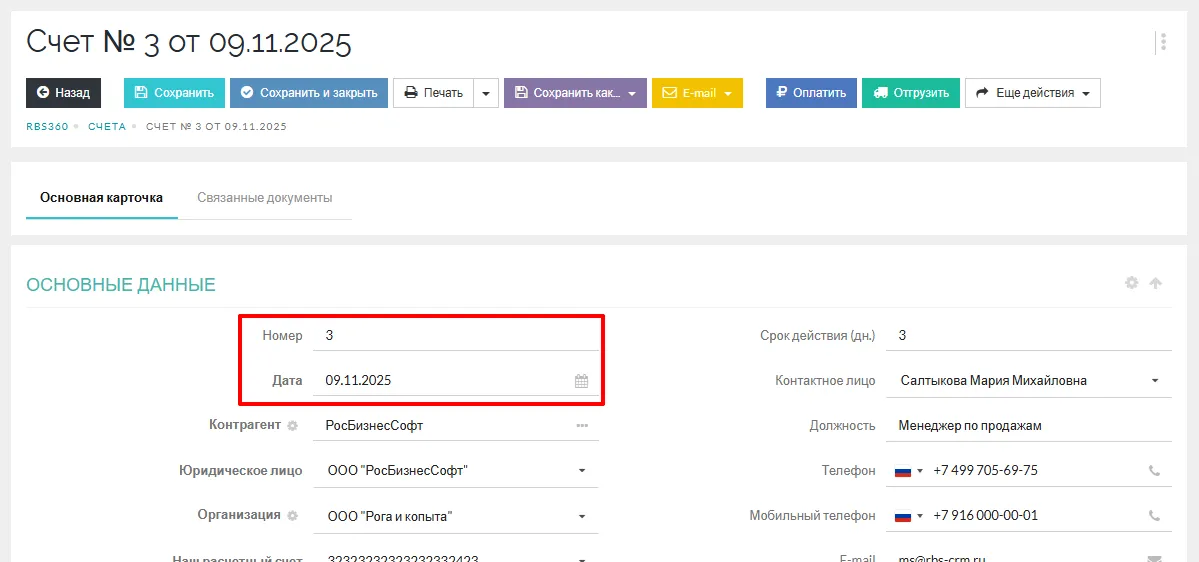
Task: Click gear icon next to Организация label
Action: pos(293,516)
